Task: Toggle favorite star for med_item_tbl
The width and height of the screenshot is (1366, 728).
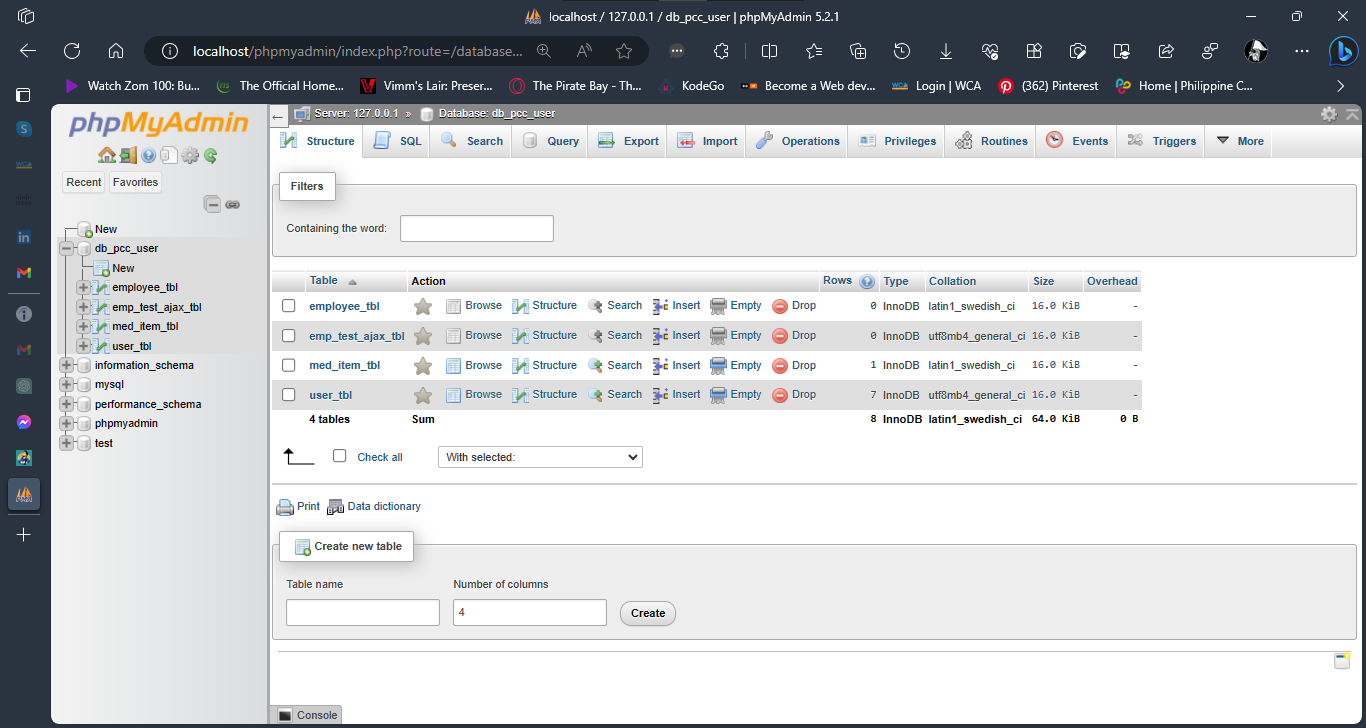Action: pos(423,365)
